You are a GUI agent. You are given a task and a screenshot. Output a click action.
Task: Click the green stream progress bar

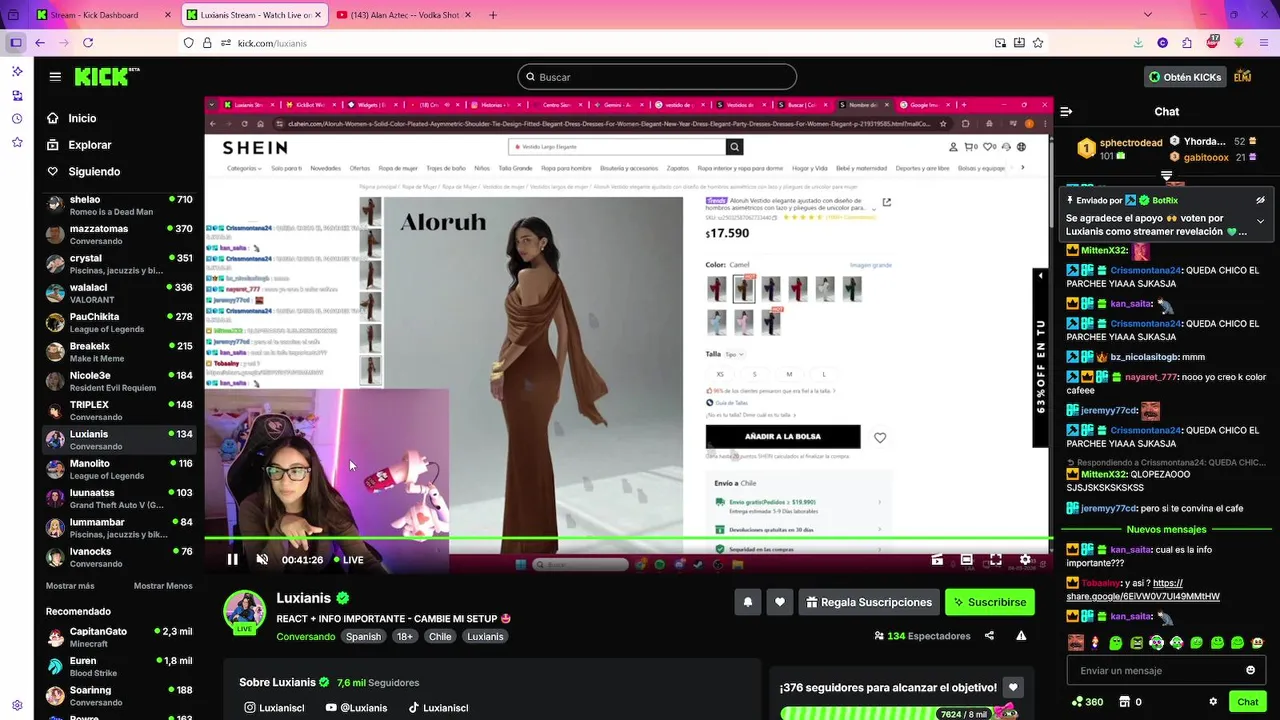[628, 539]
